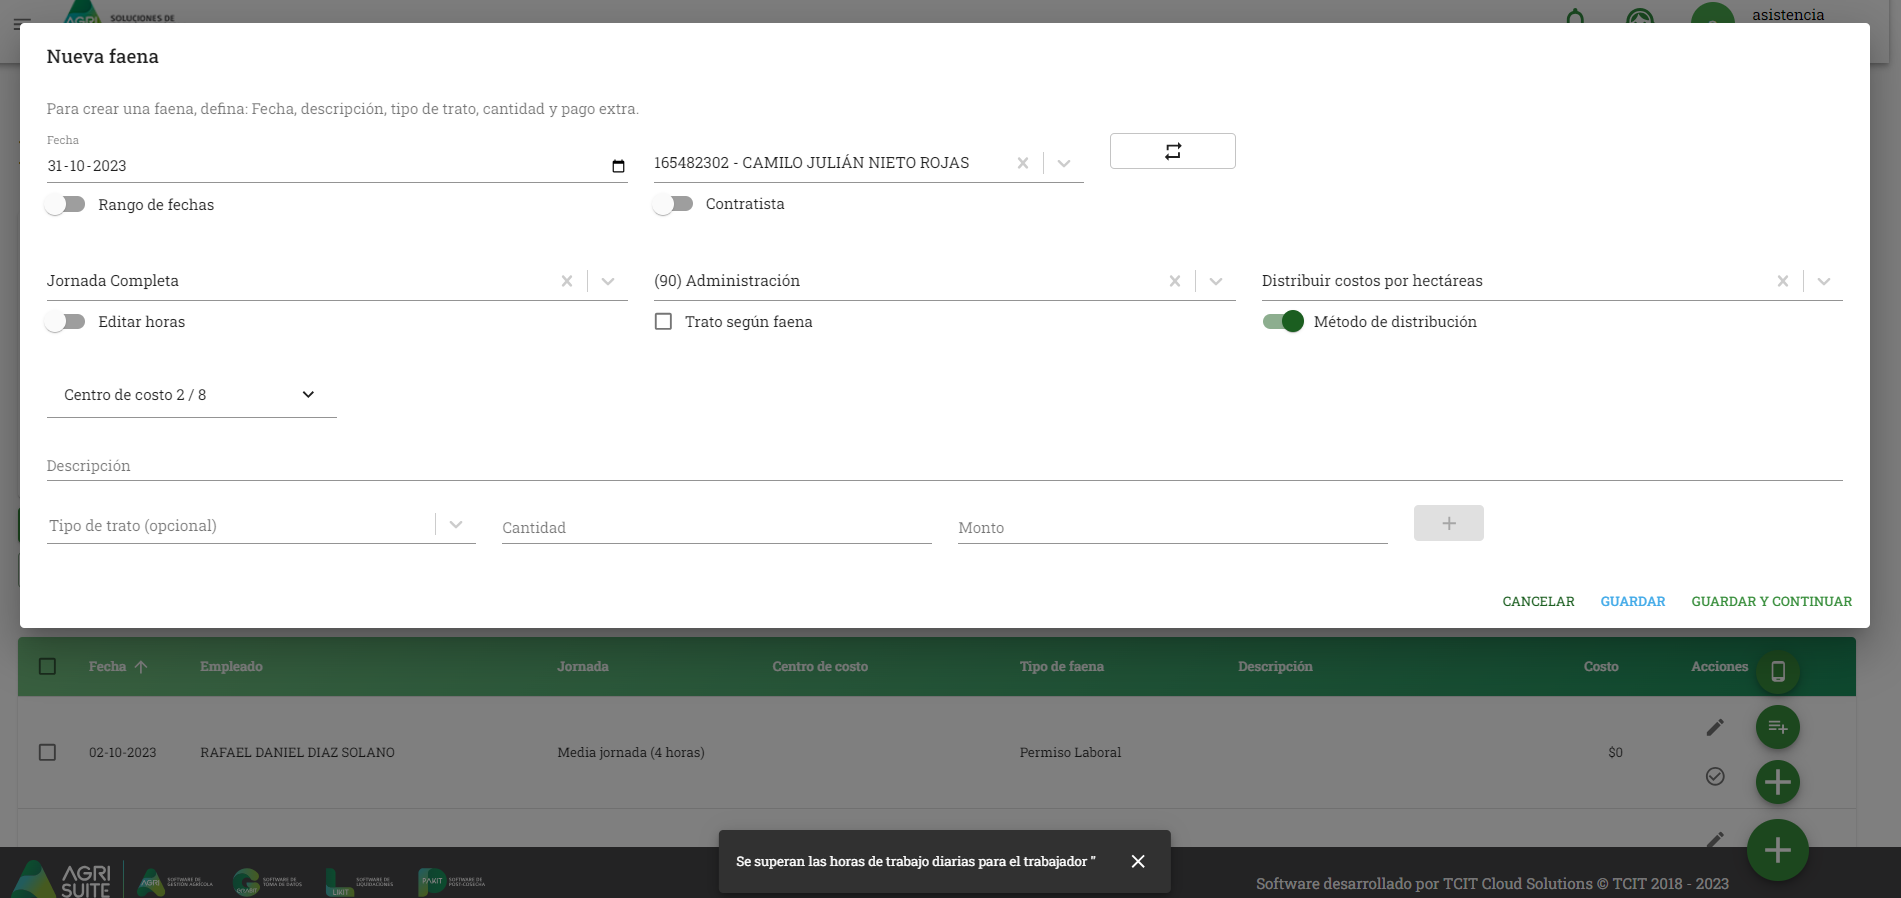Toggle the Editar horas switch

(x=65, y=321)
